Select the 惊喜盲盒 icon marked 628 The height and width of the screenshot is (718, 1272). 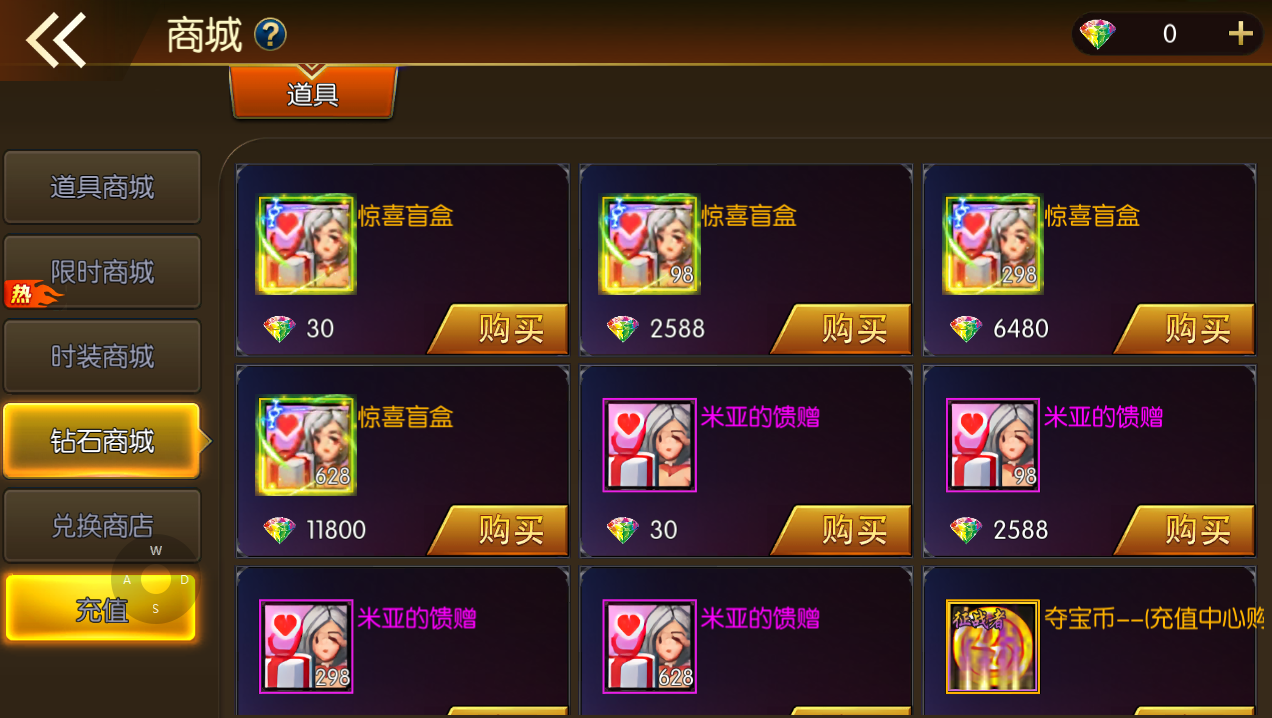click(x=307, y=445)
